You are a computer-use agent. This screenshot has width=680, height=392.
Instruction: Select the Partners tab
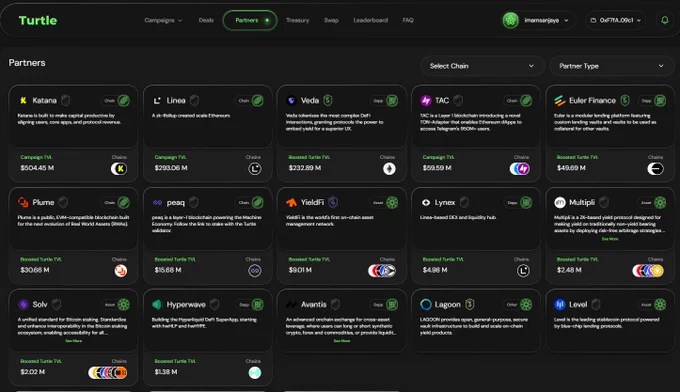[x=250, y=20]
